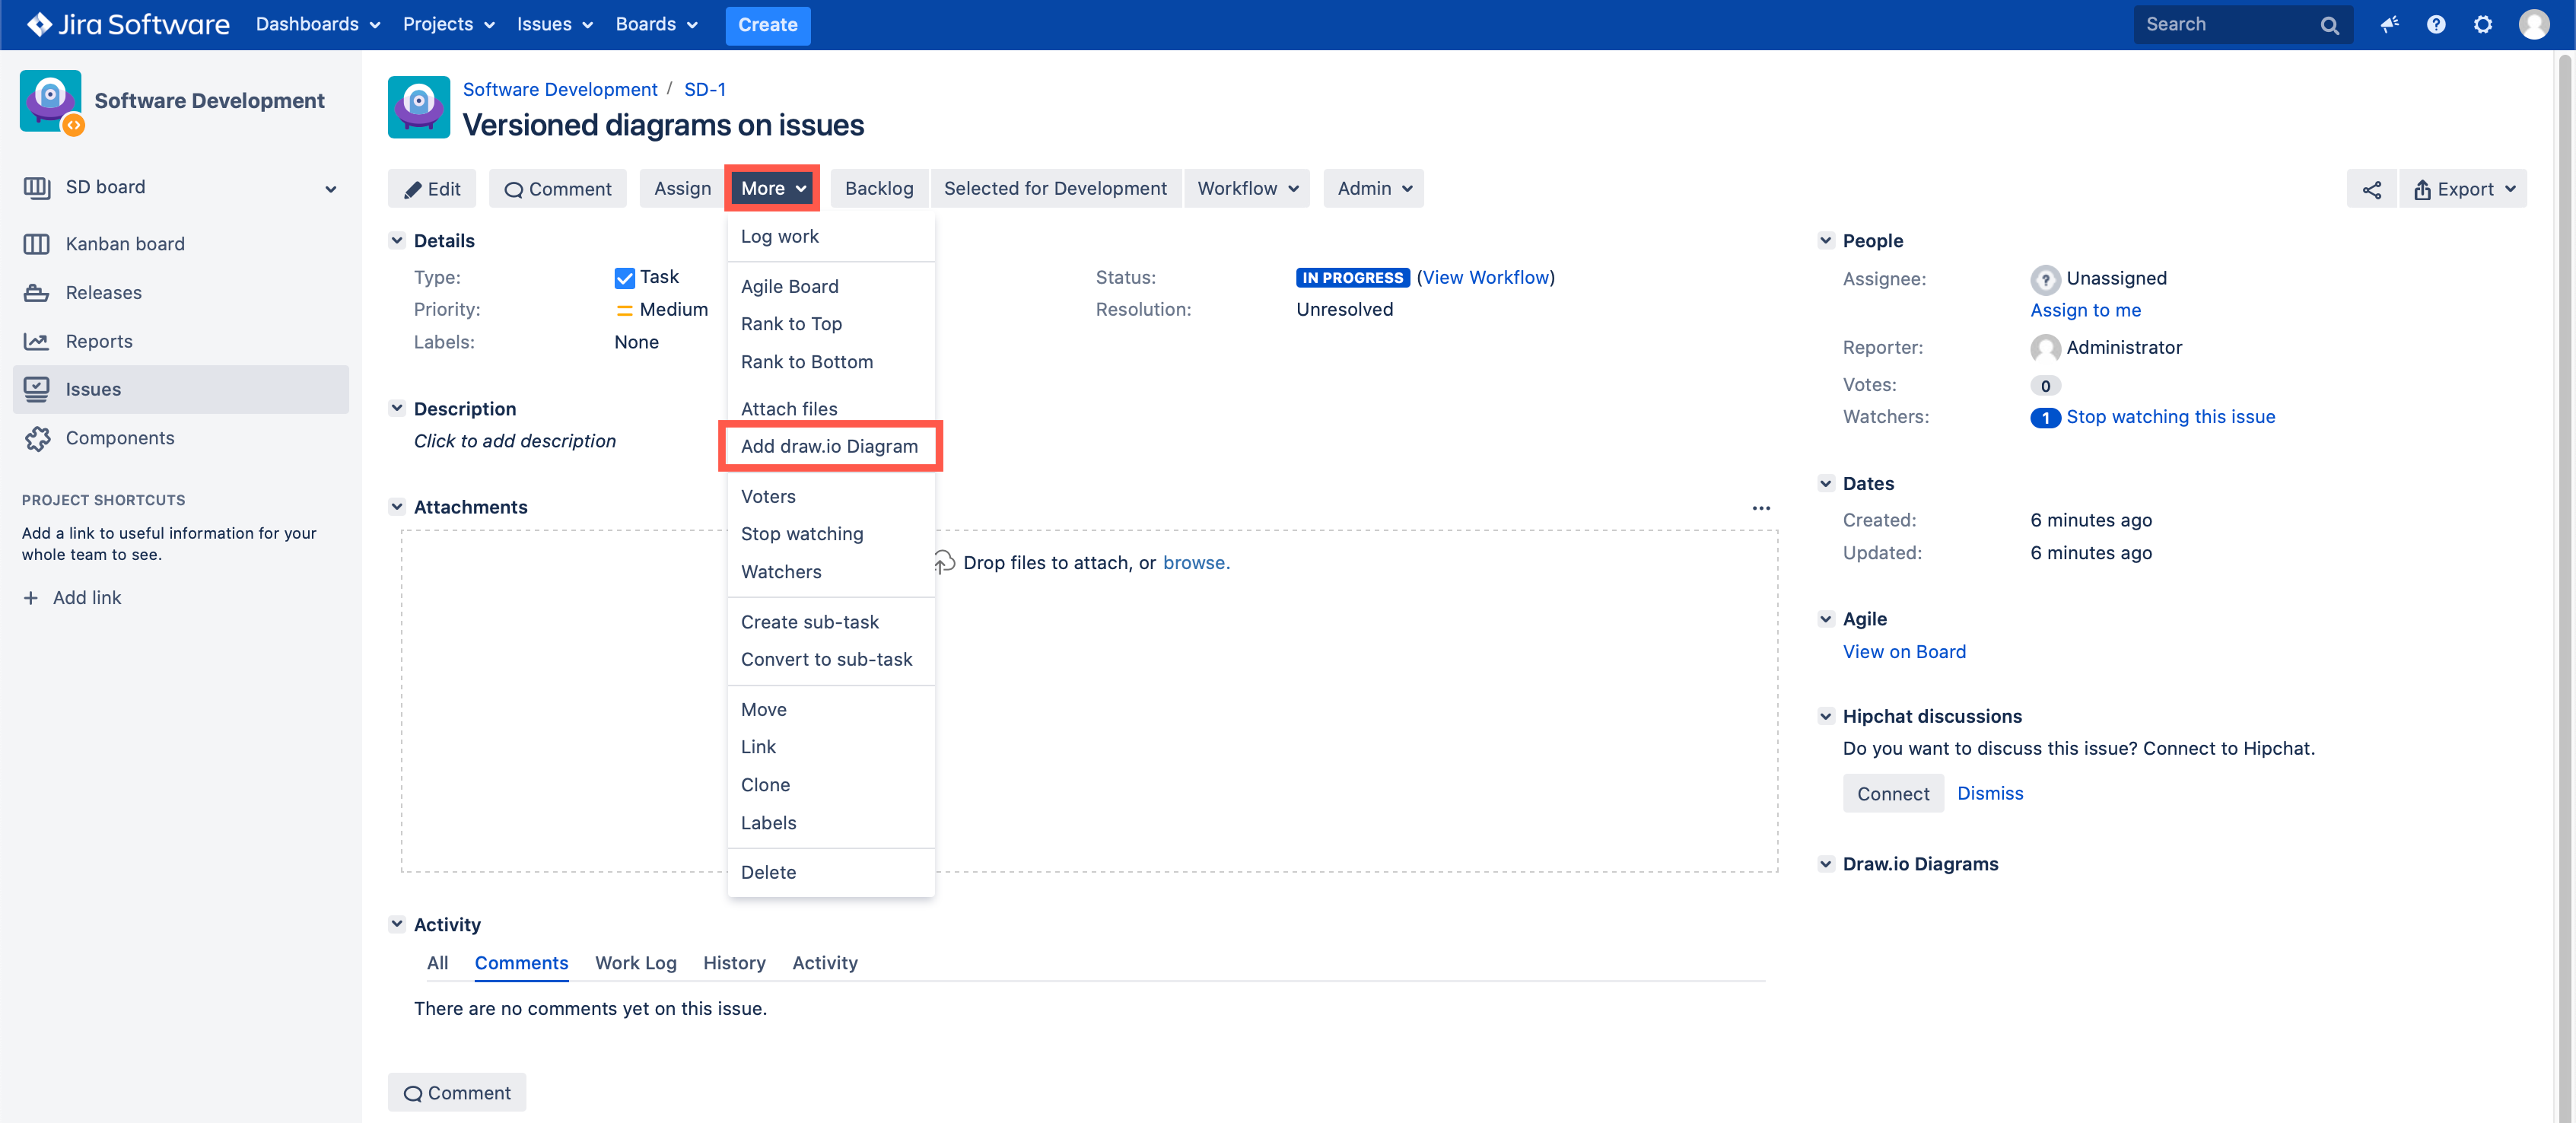Screen dimensions: 2576x1123
Task: Open the Kanban board from the sidebar
Action: (124, 243)
